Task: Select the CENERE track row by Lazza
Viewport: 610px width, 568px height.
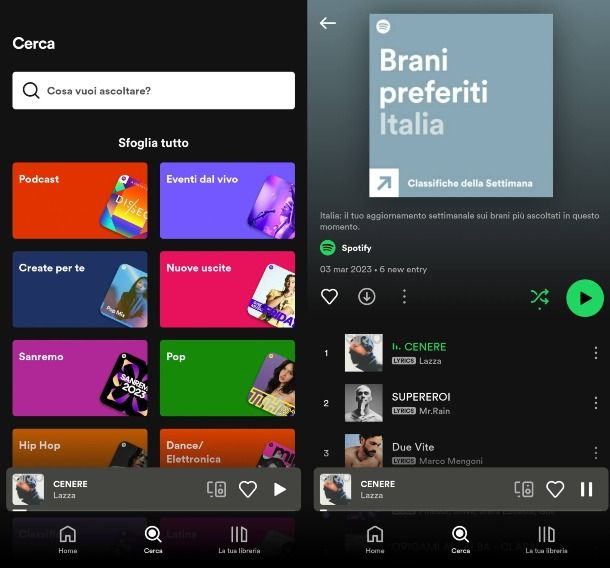Action: pyautogui.click(x=461, y=353)
